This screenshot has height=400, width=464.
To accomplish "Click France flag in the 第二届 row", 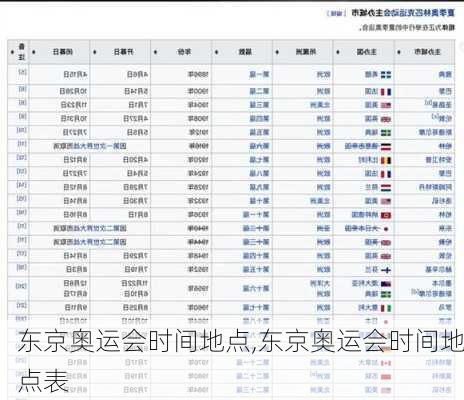I will [386, 92].
